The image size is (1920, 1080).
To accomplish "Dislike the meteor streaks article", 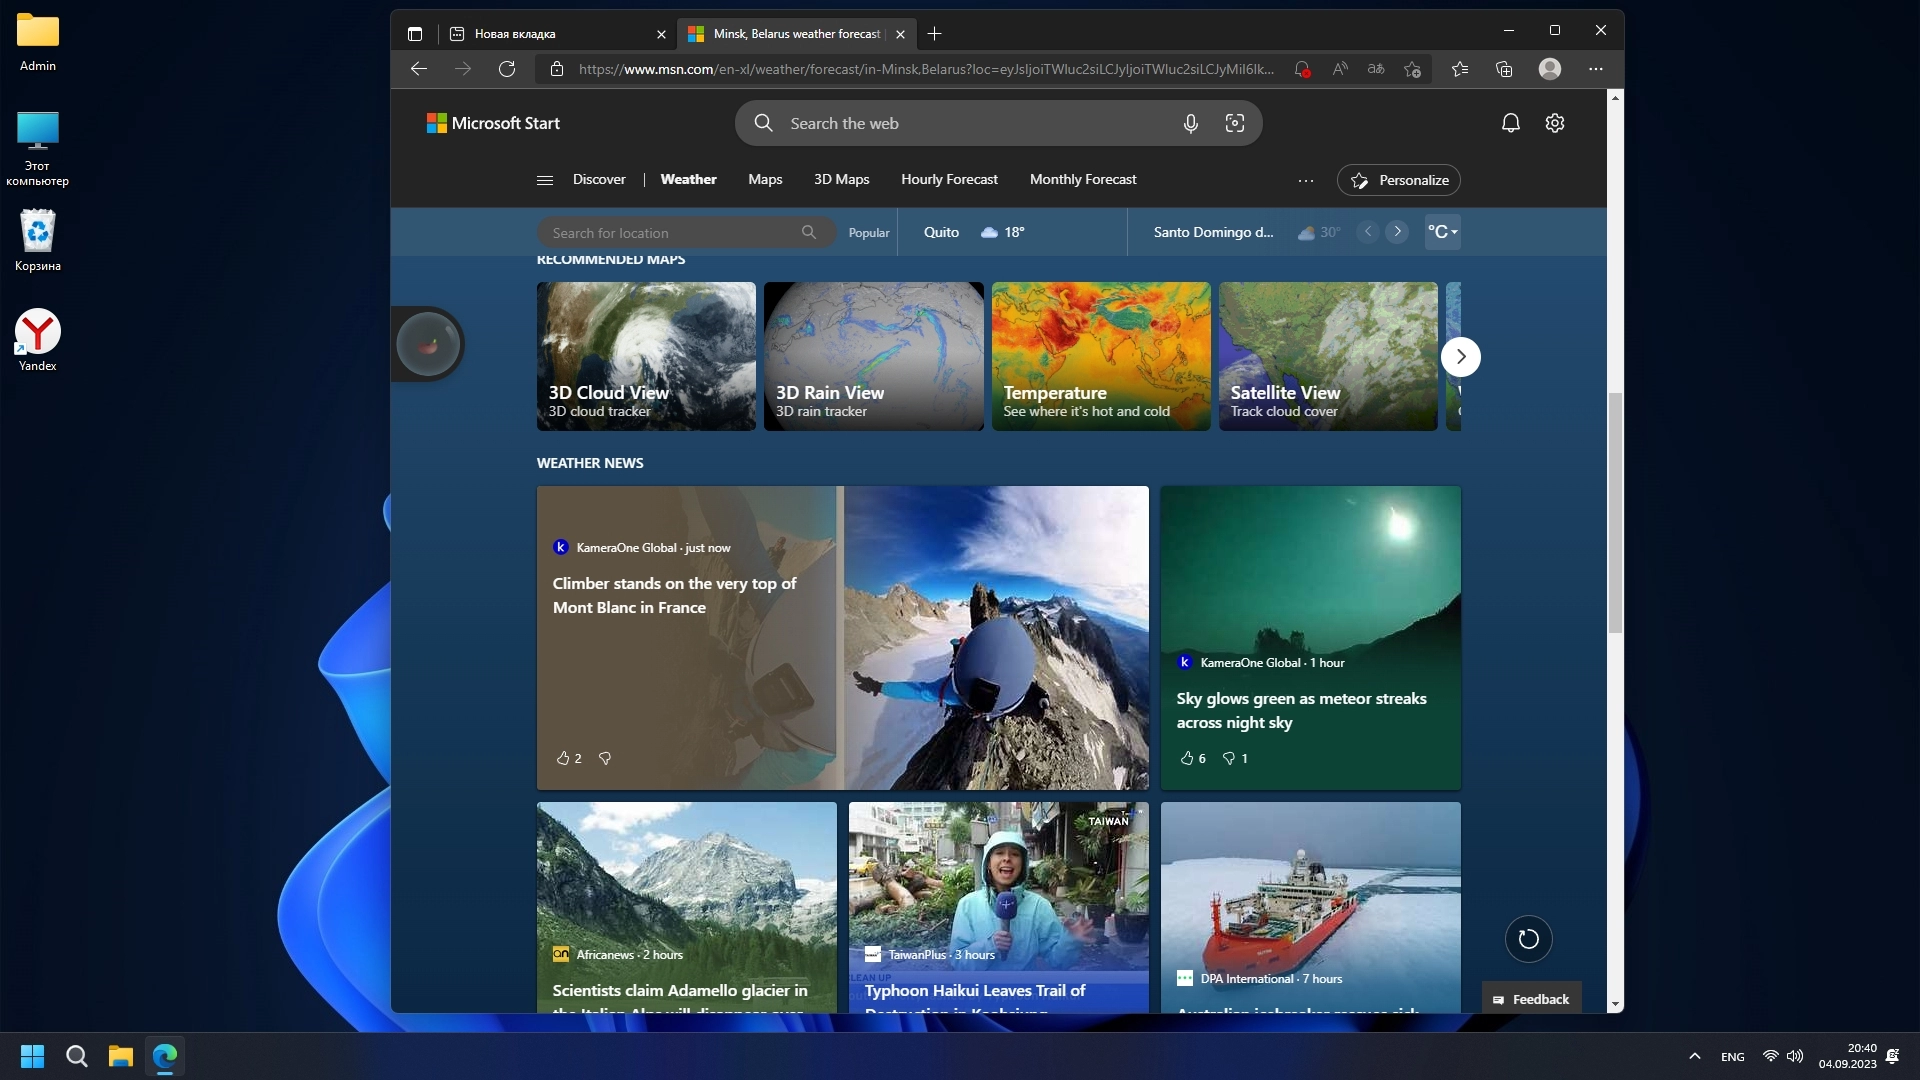I will tap(1229, 758).
